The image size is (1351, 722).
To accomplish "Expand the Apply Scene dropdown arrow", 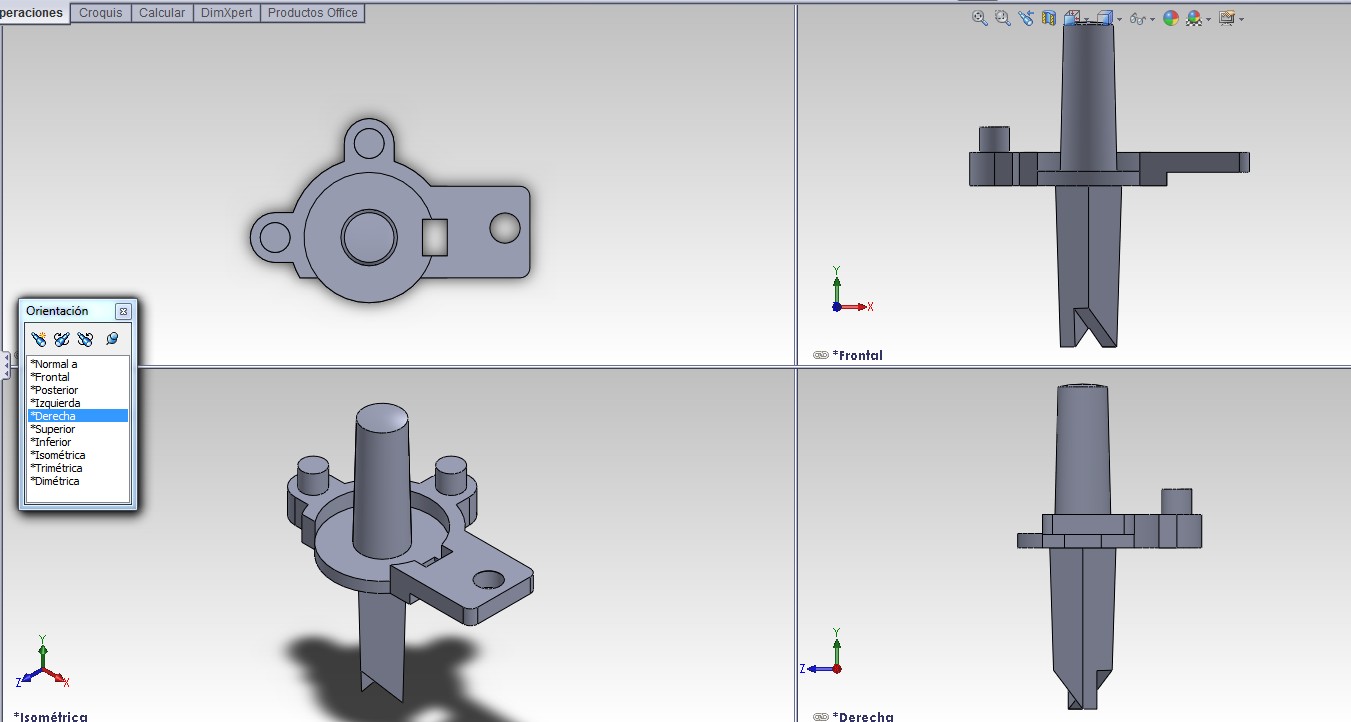I will pyautogui.click(x=1208, y=19).
